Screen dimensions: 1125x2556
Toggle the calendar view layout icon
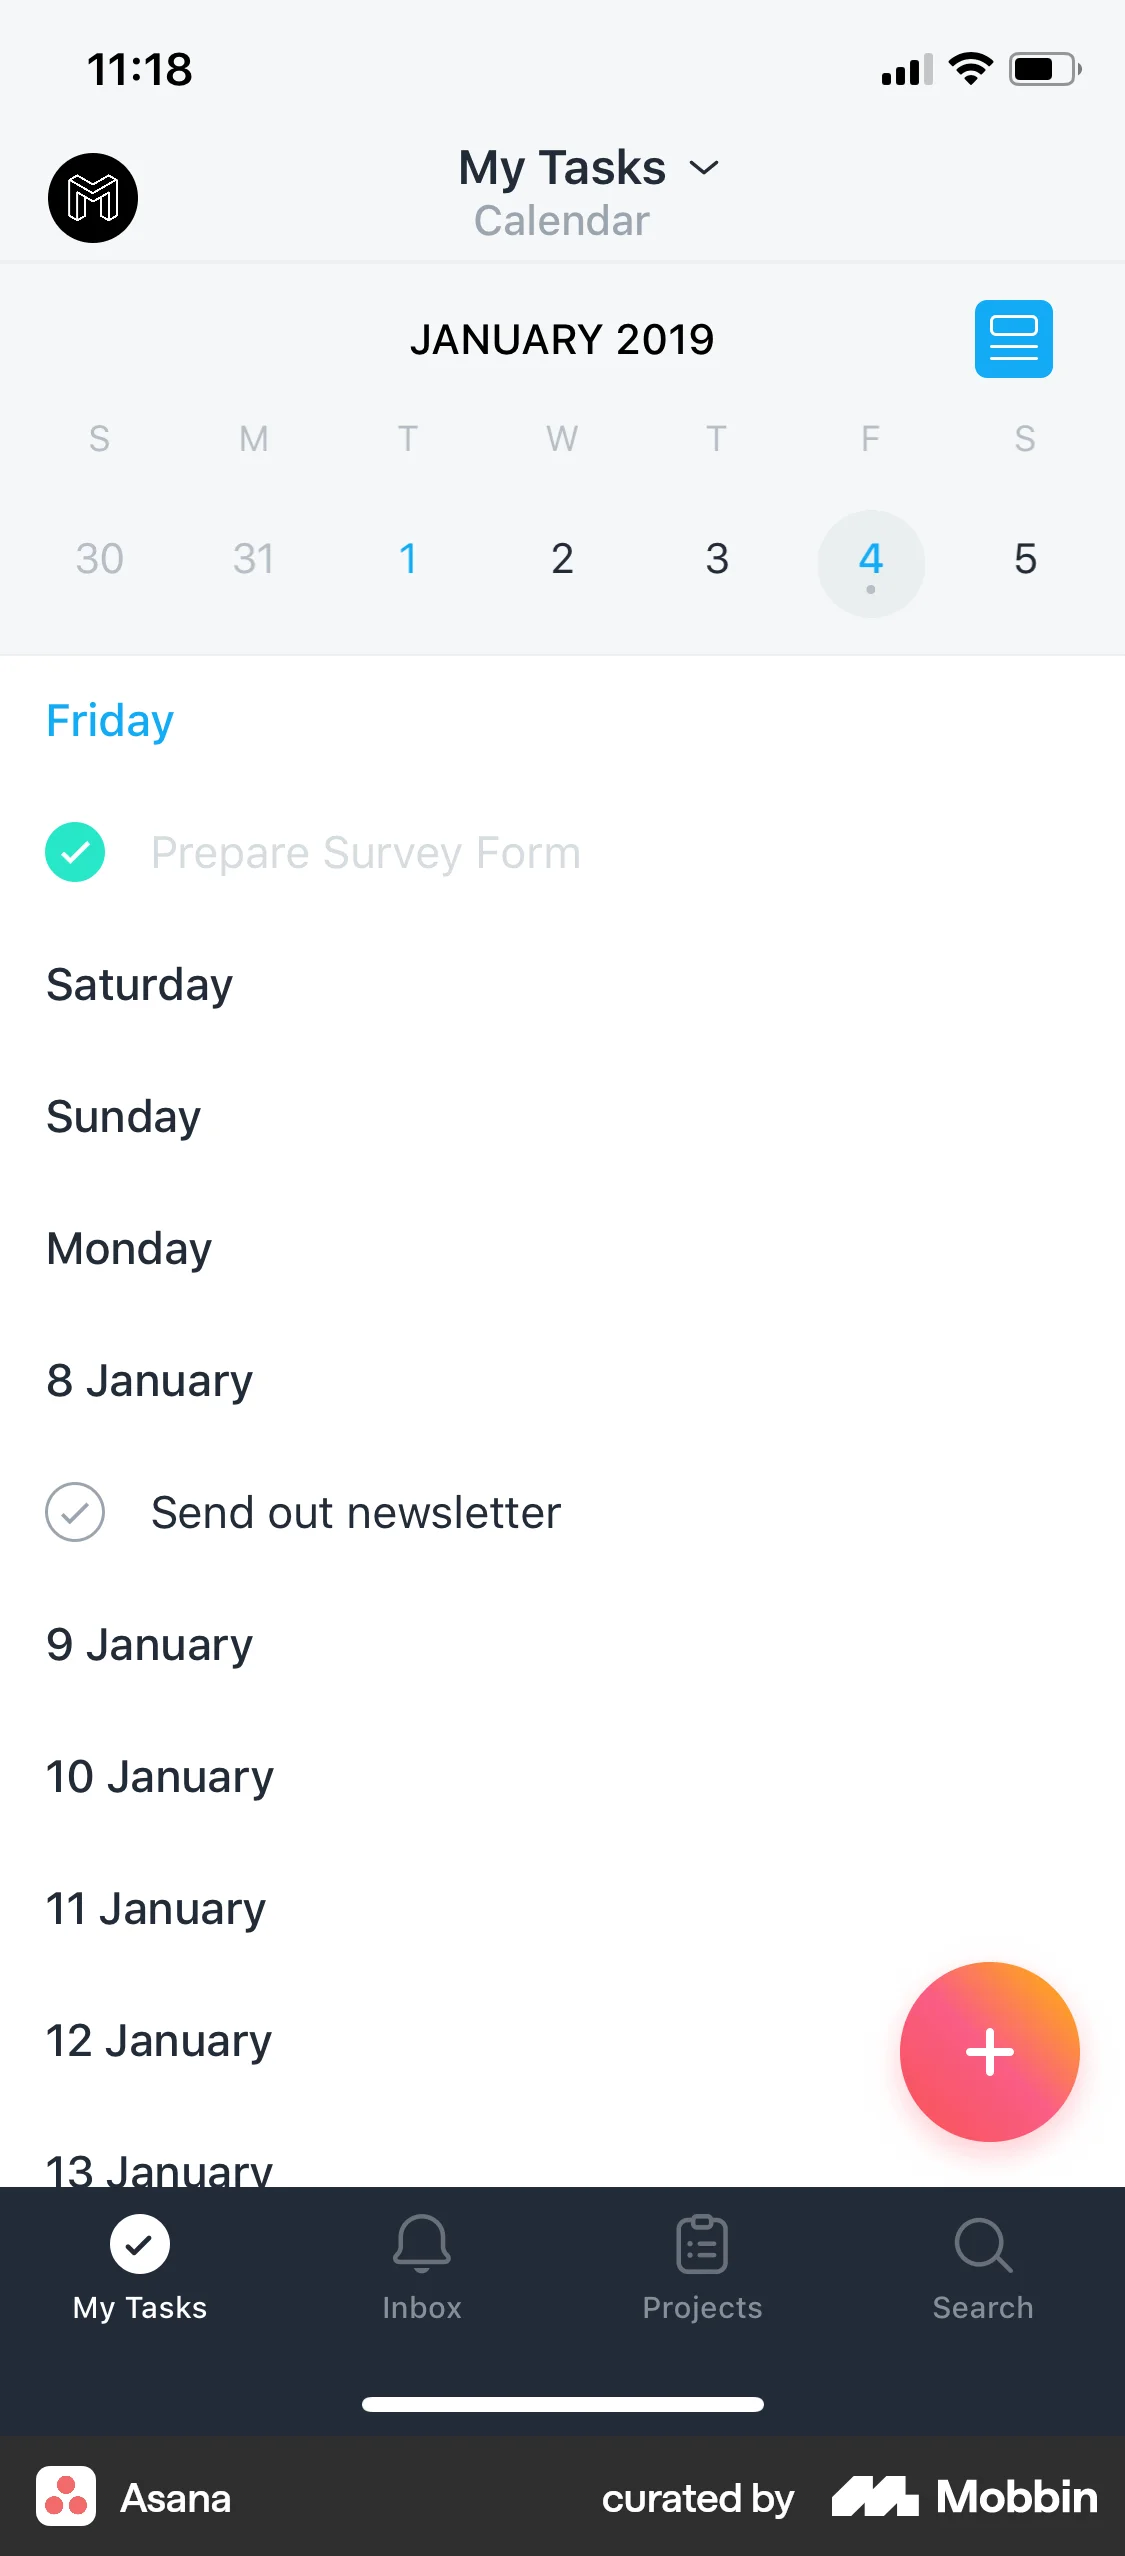point(1013,339)
